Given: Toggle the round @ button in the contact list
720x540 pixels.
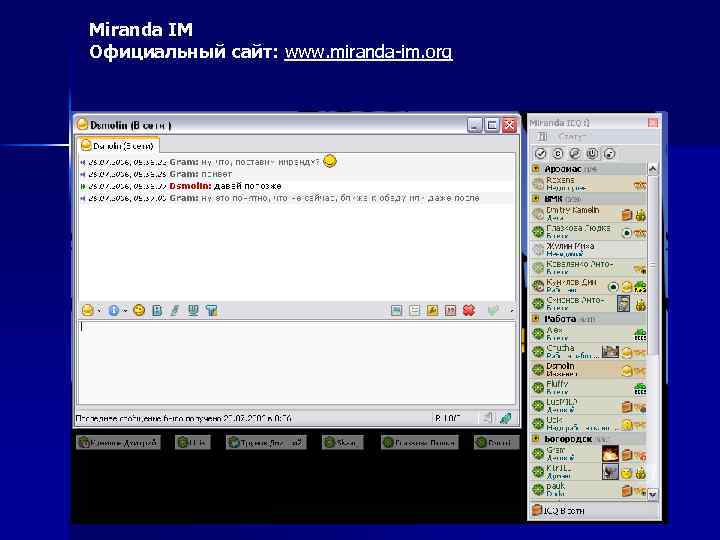Looking at the screenshot, I should click(574, 154).
